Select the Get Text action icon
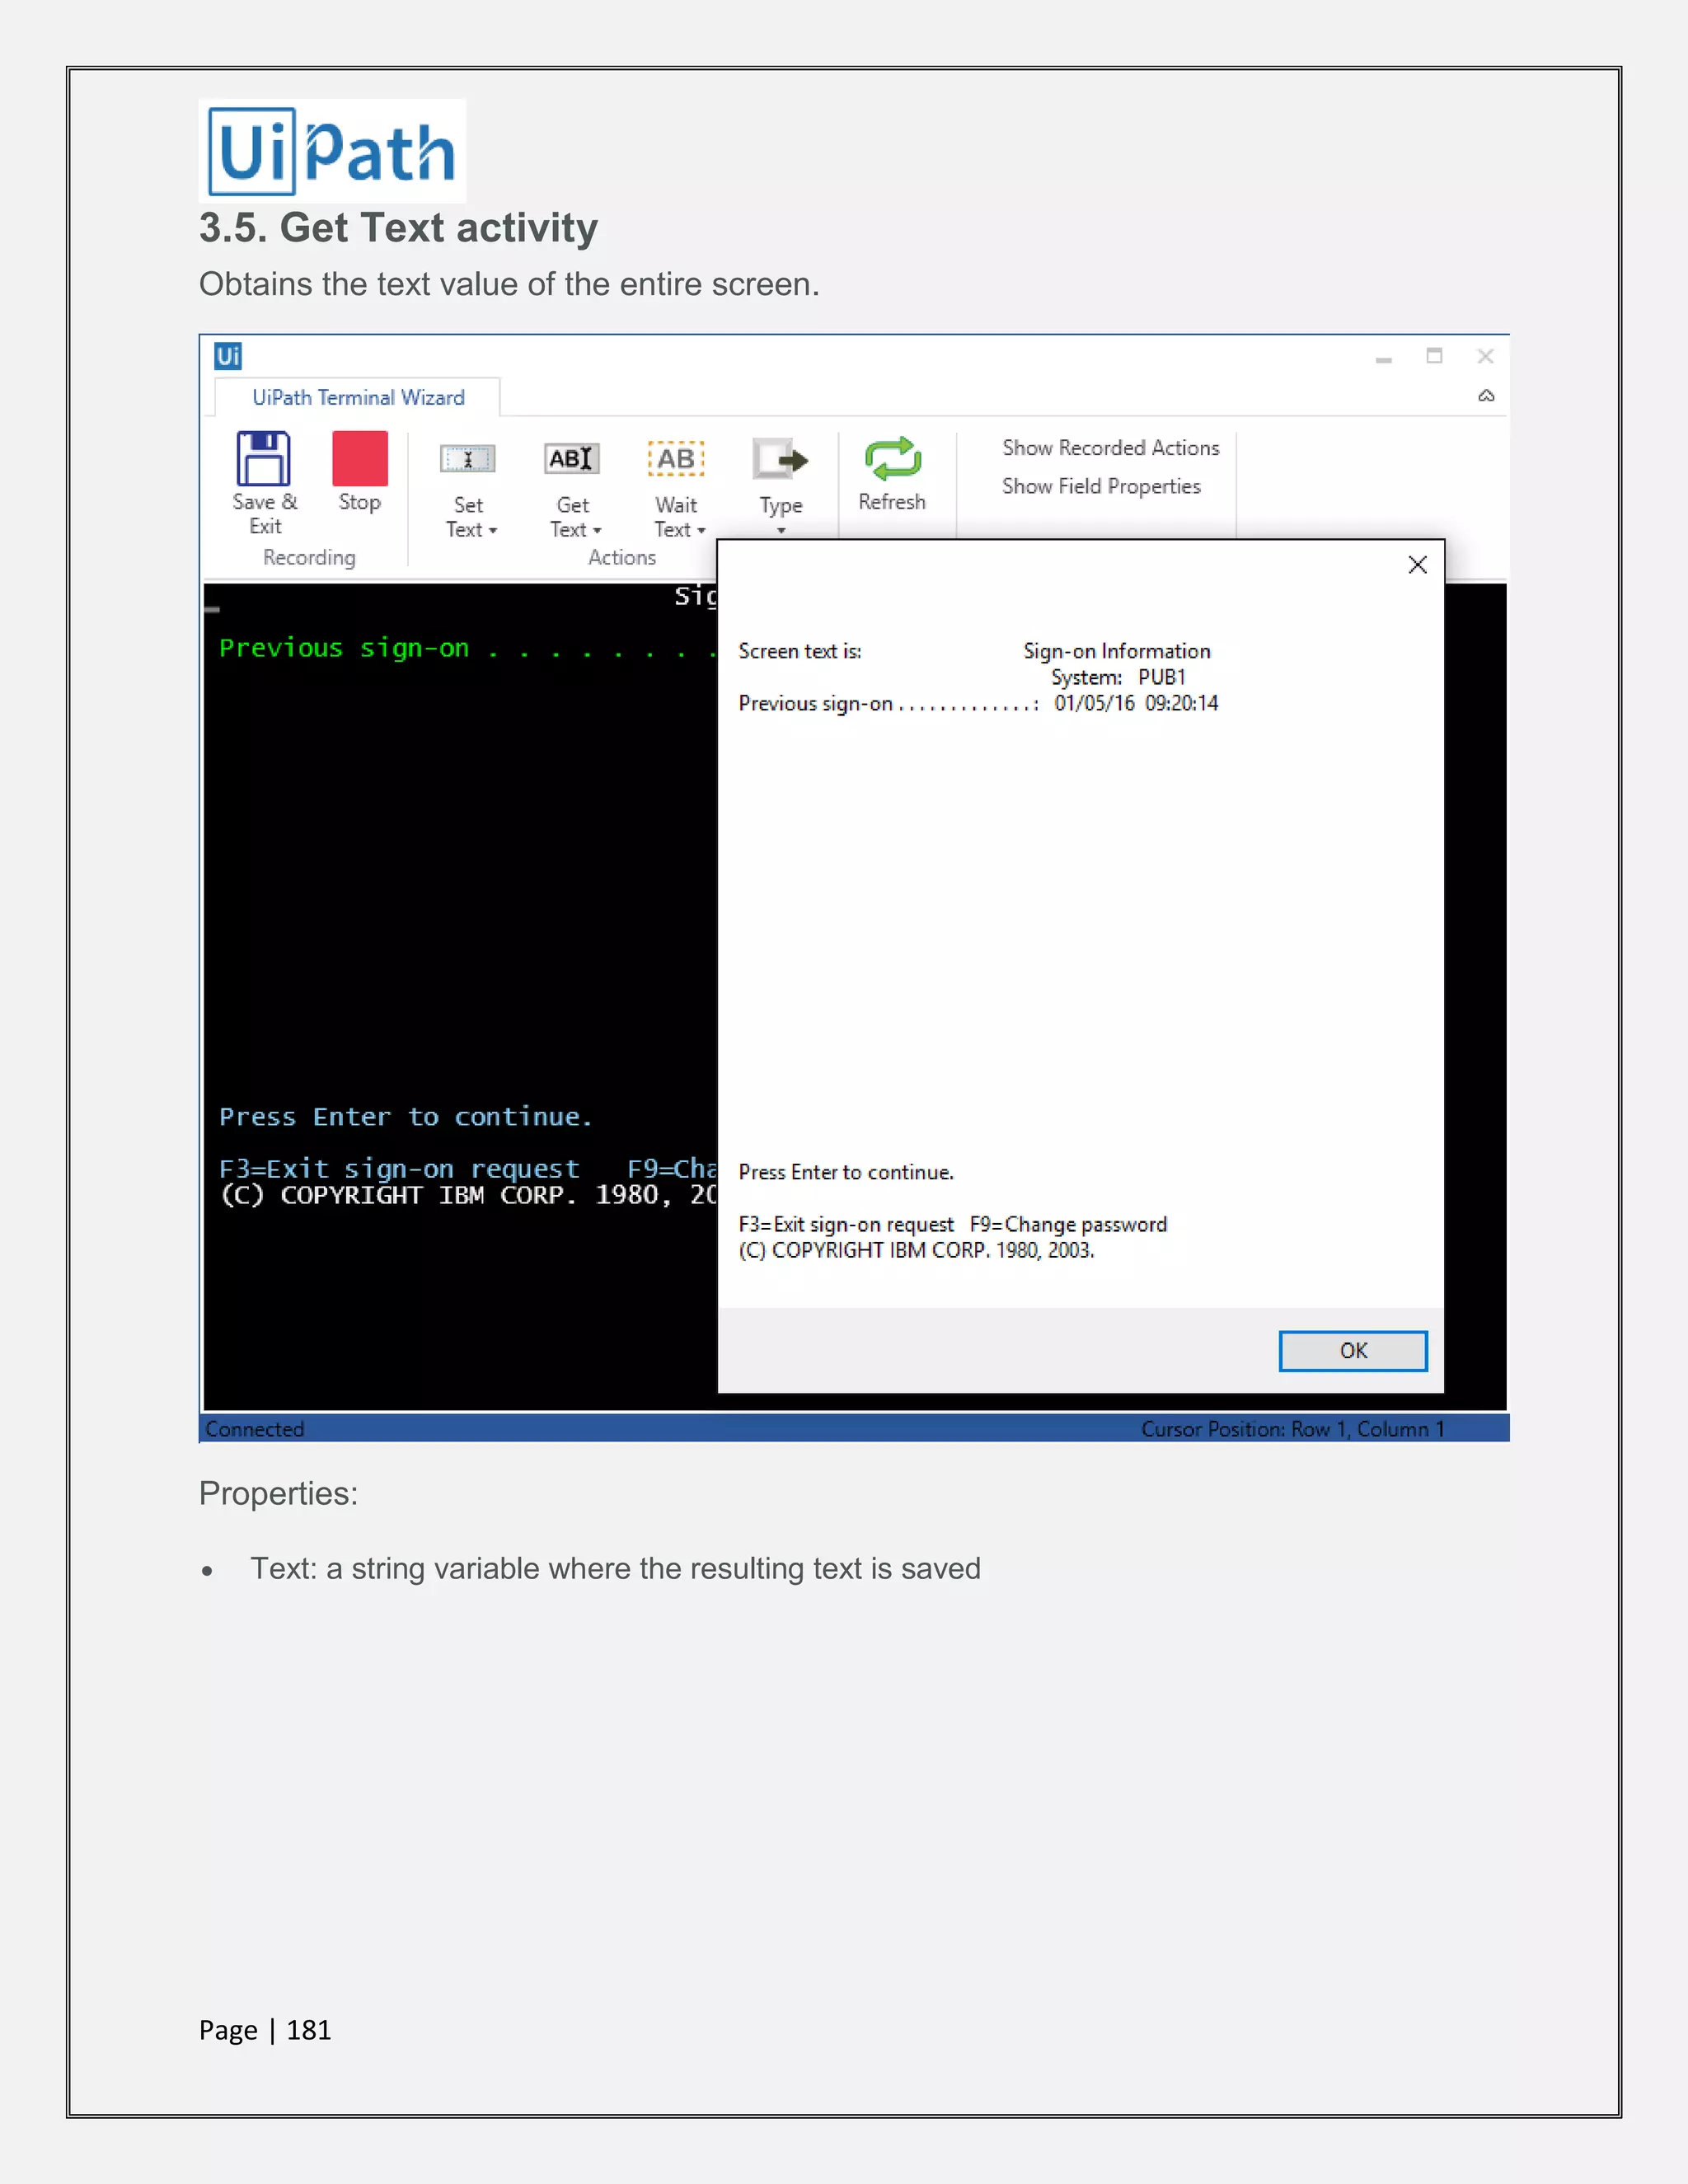Viewport: 1688px width, 2184px height. (x=572, y=459)
